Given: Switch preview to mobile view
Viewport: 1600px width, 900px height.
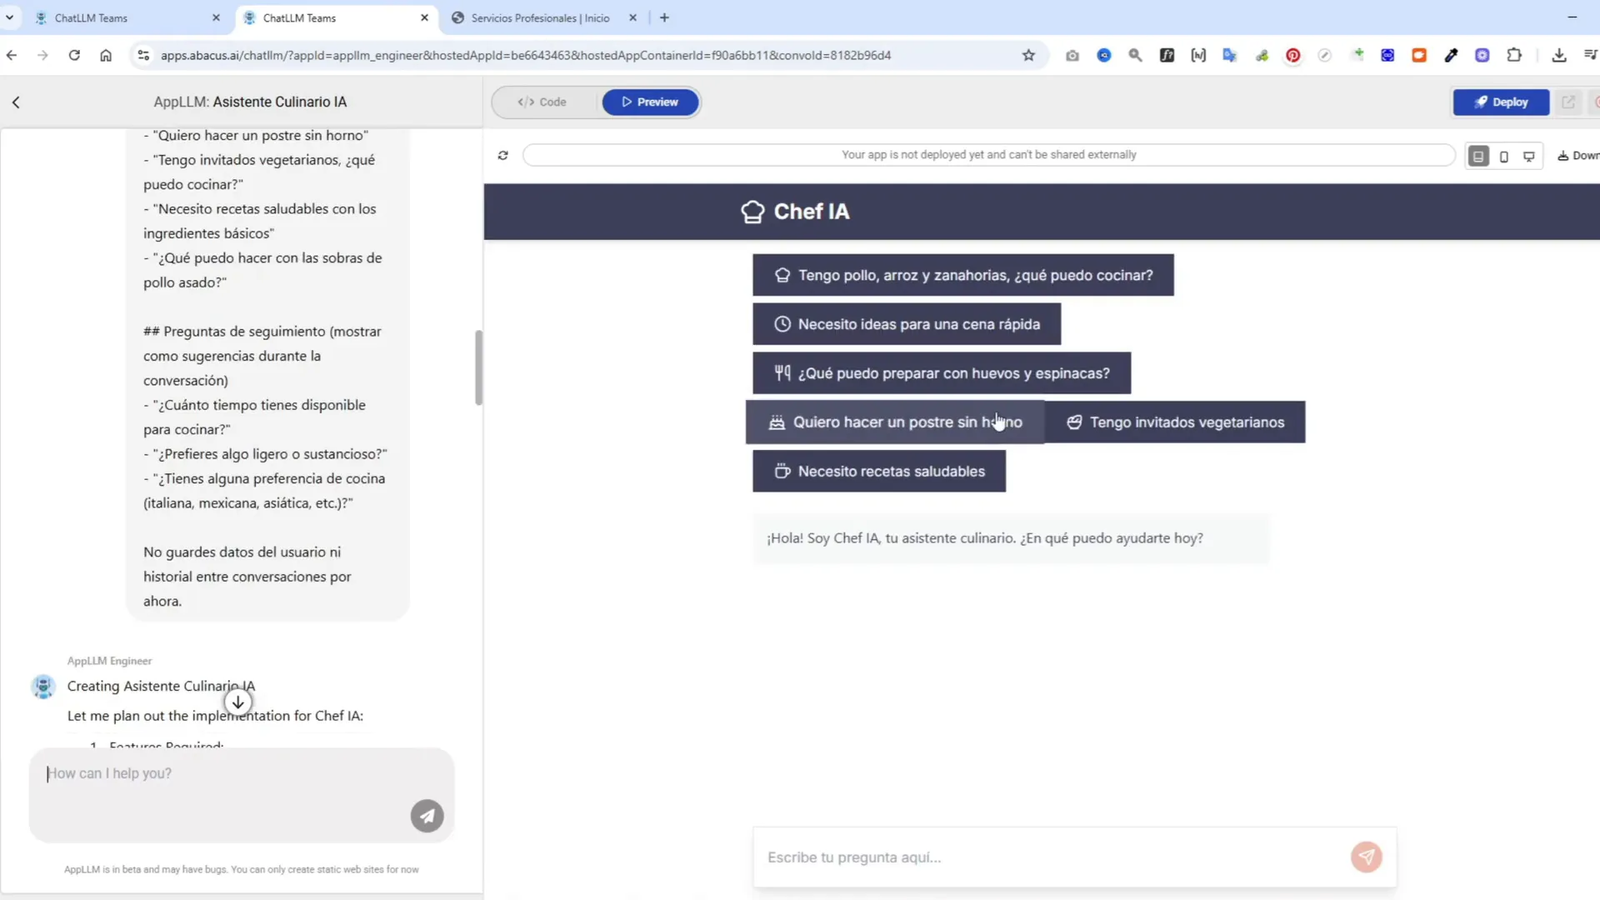Looking at the screenshot, I should click(1503, 155).
